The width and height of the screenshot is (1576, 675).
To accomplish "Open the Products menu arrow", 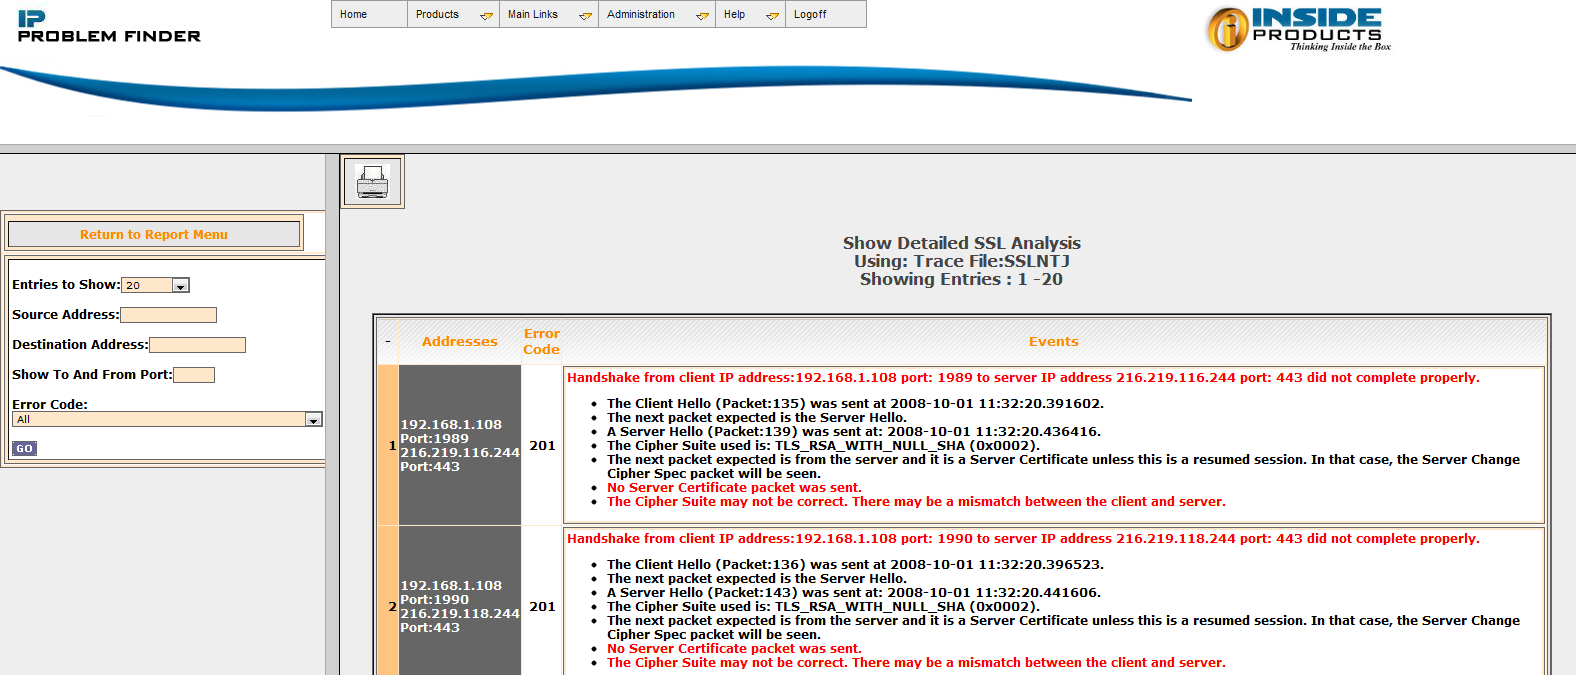I will point(486,15).
